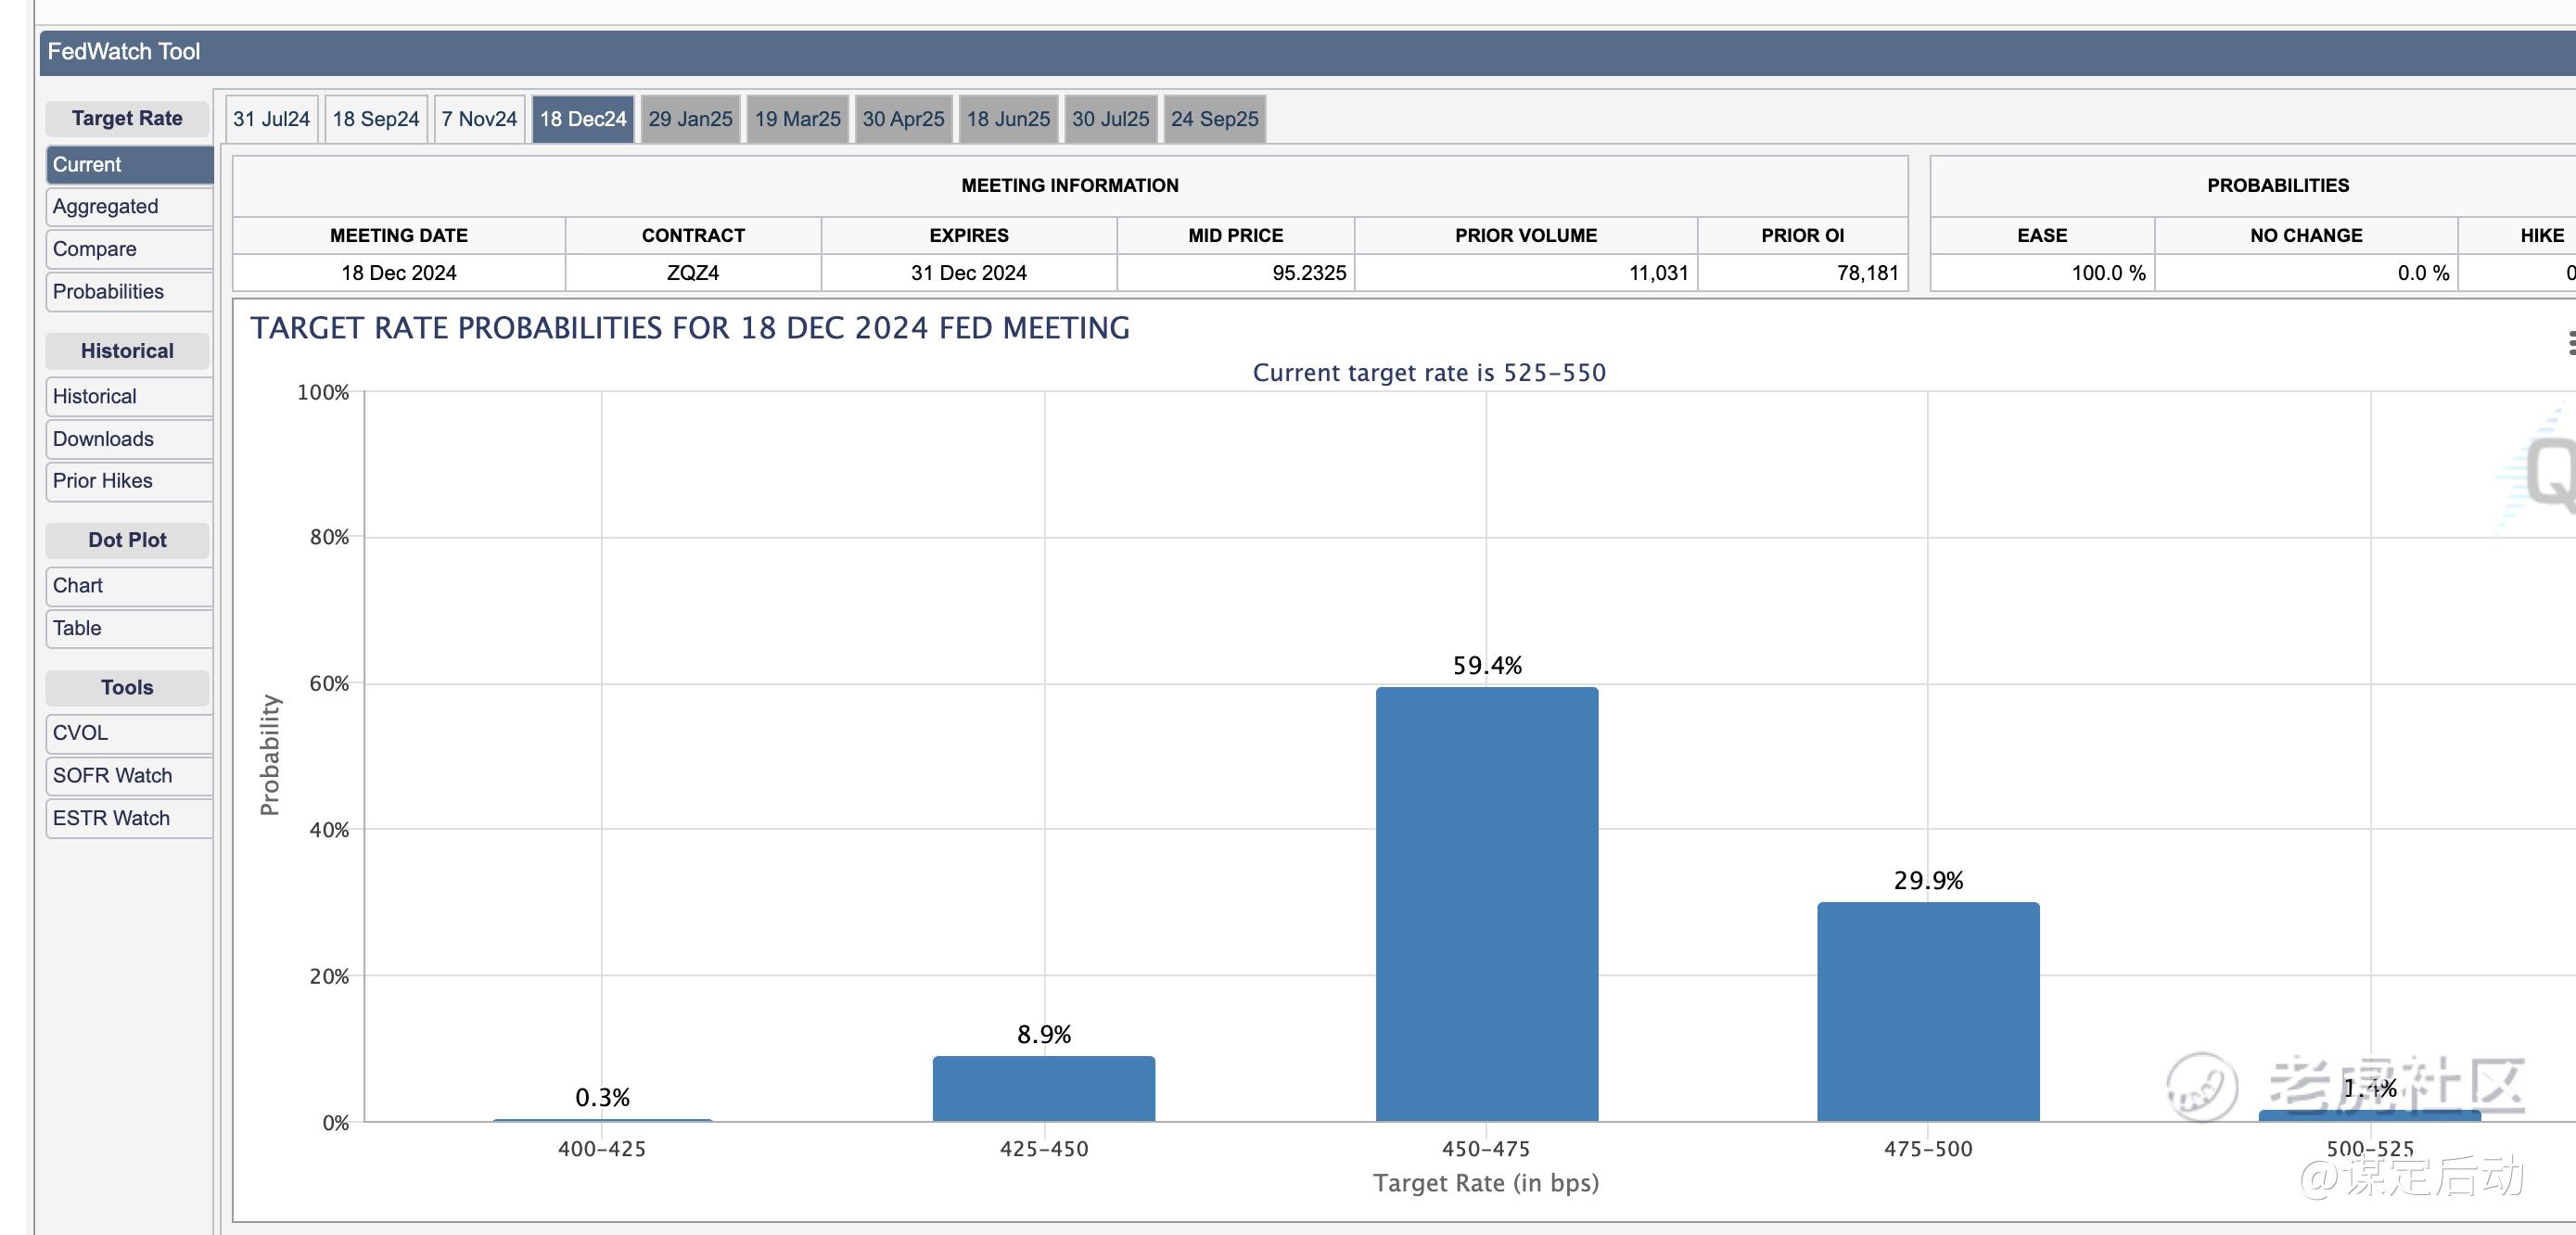
Task: Open the CVOL tool
Action: (x=130, y=733)
